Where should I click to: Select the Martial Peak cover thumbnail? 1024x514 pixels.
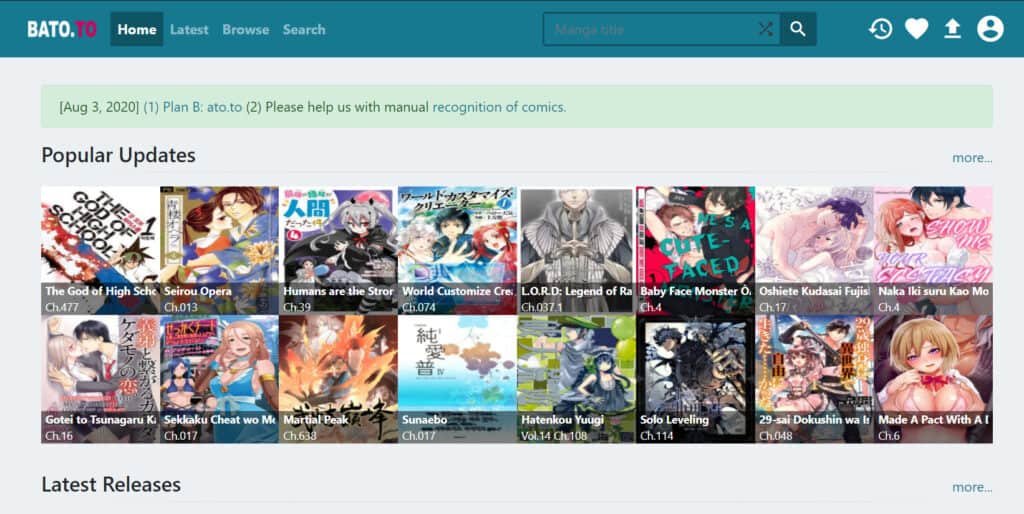point(338,378)
